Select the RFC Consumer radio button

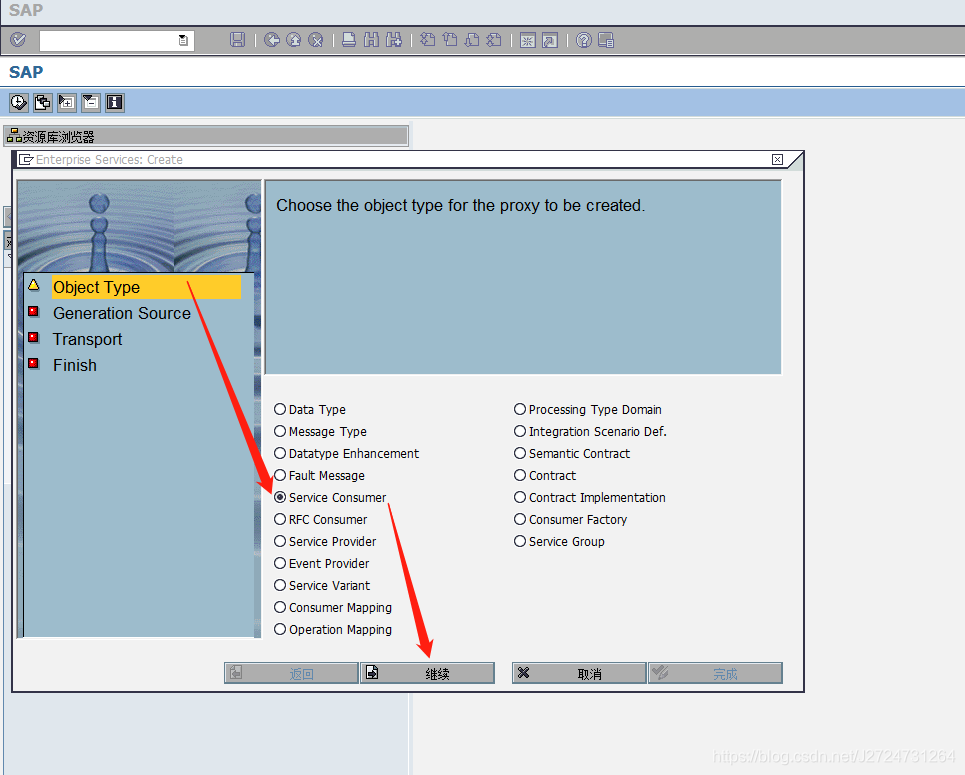click(x=280, y=520)
